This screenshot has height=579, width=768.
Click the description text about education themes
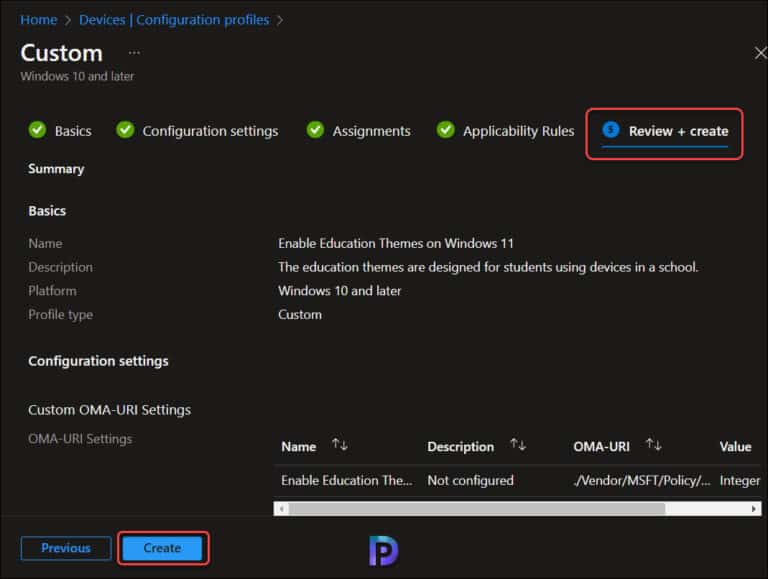point(488,267)
